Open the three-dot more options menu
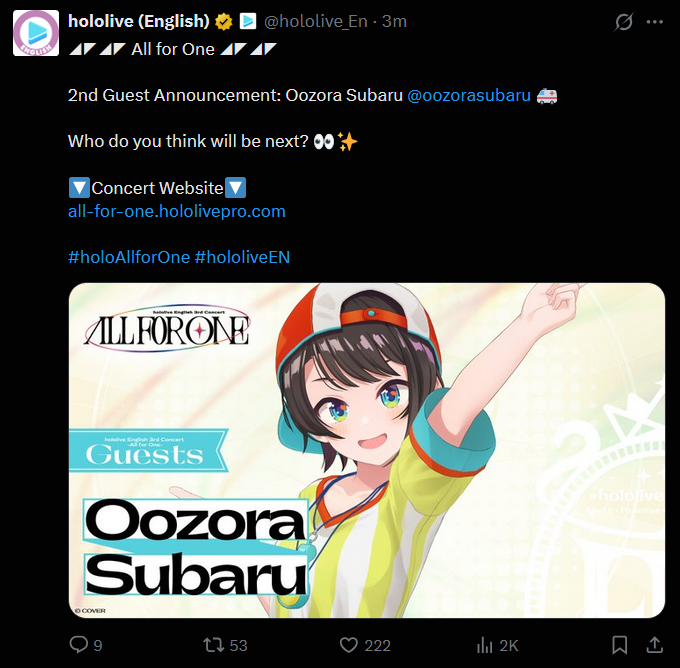 [655, 22]
